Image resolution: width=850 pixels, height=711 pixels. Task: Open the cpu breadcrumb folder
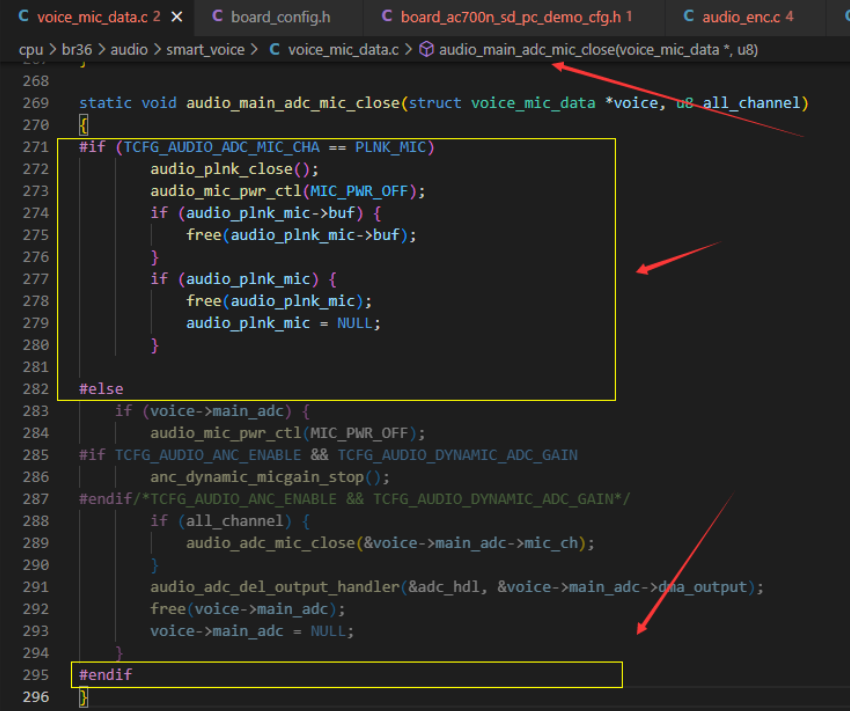[31, 50]
